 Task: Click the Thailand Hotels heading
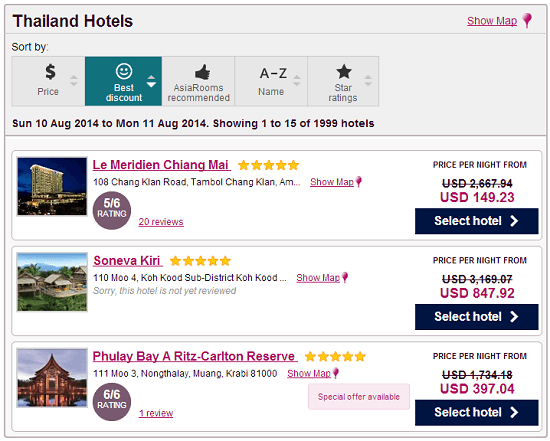73,21
